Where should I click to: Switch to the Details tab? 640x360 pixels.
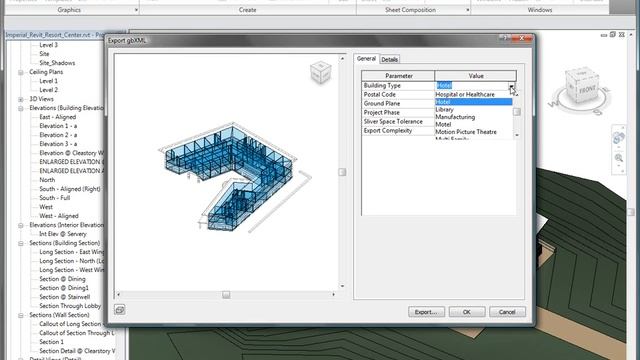point(389,60)
